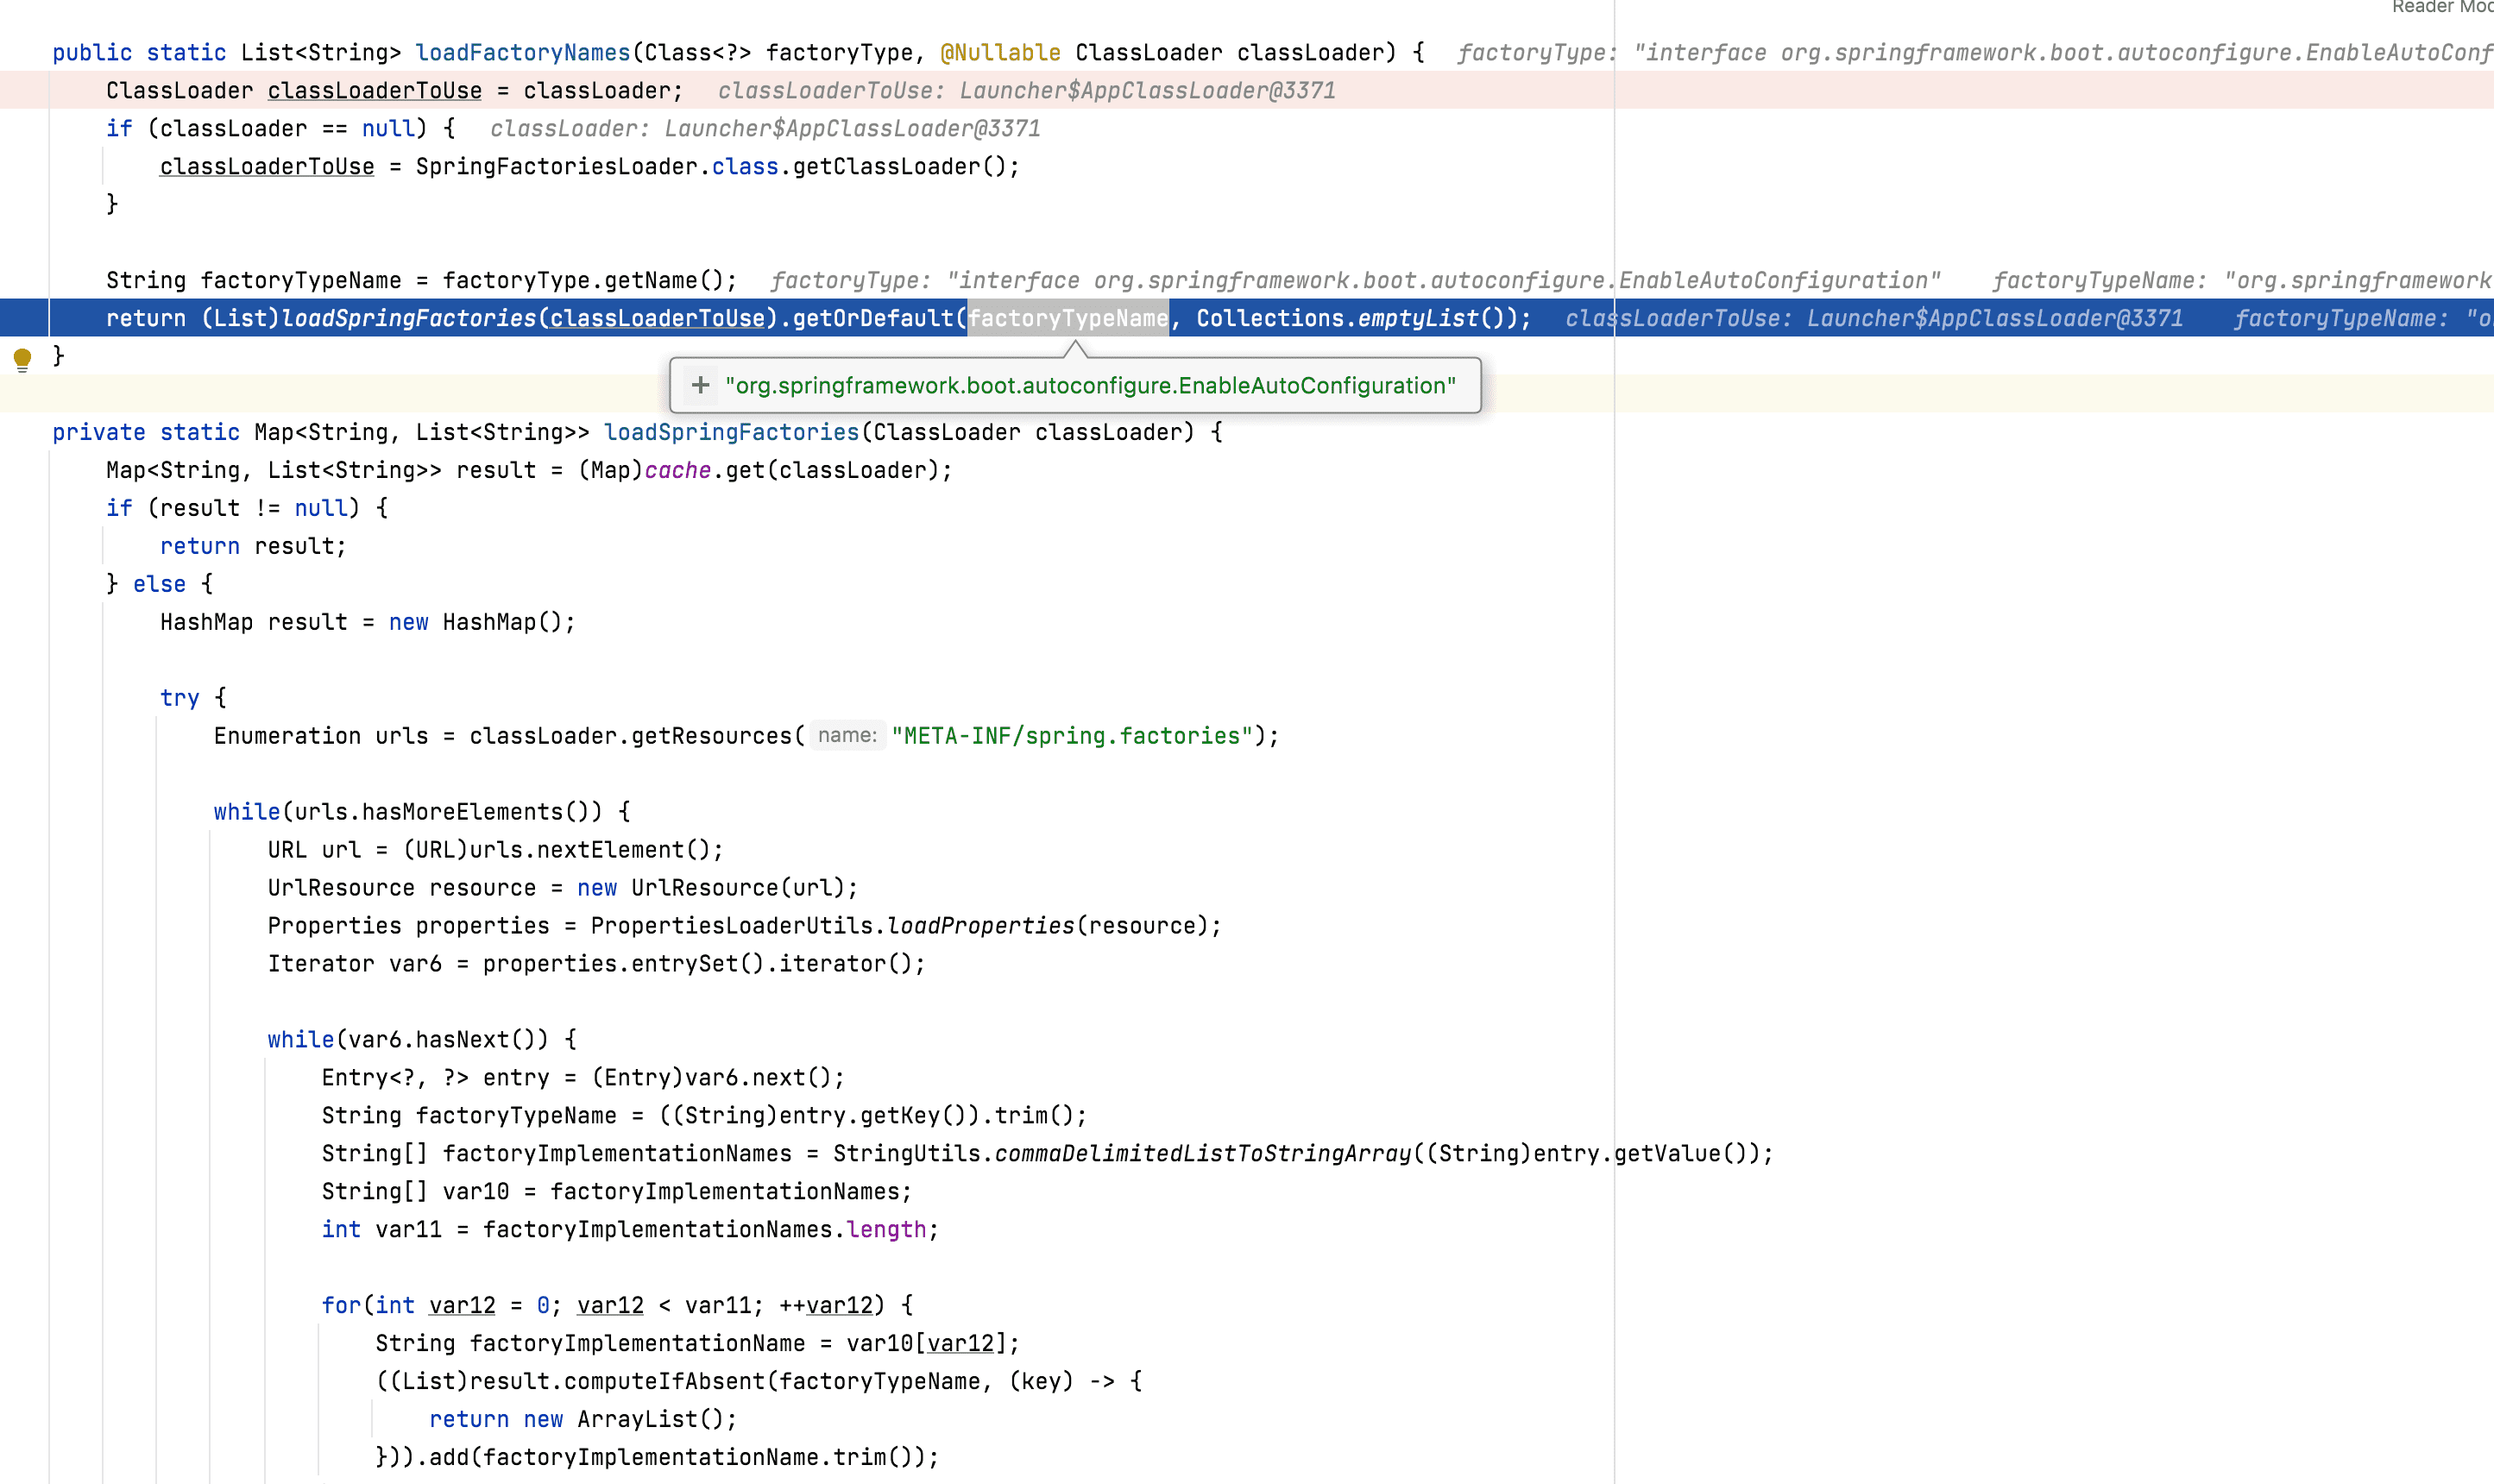
Task: Click "META-INF/spring.factories" string literal
Action: click(x=1072, y=736)
